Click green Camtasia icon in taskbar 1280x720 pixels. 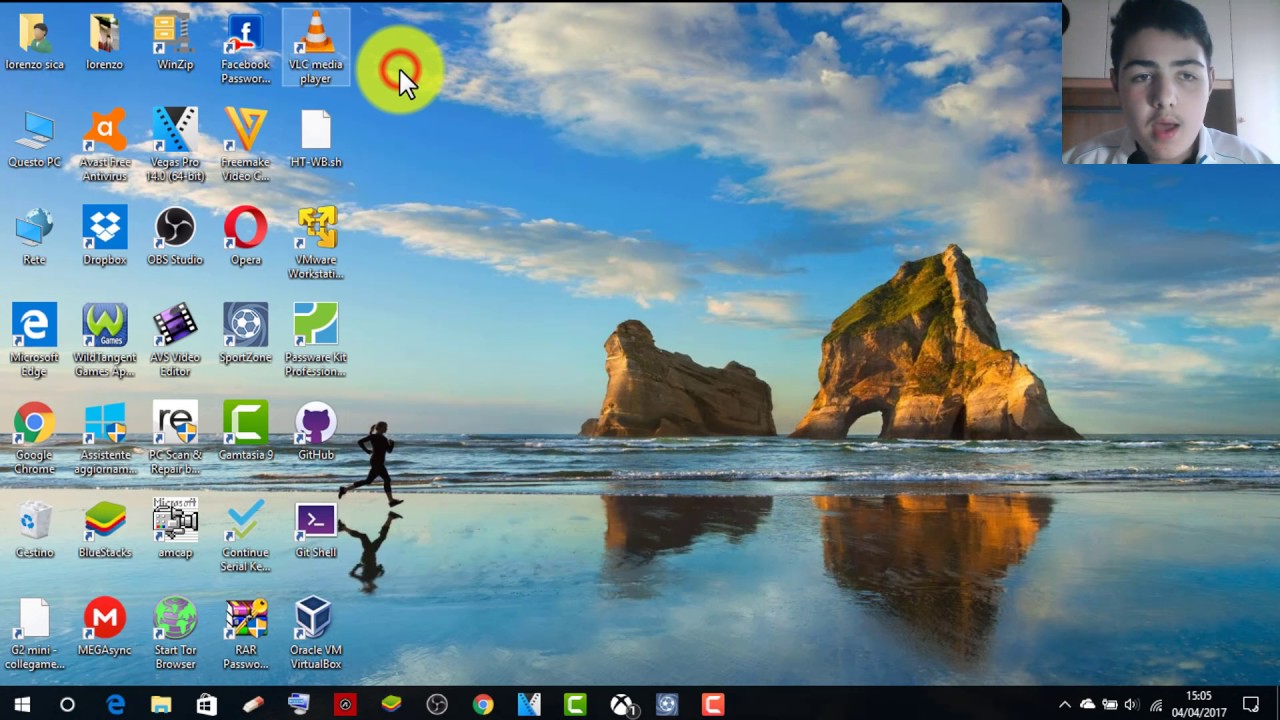coord(575,705)
